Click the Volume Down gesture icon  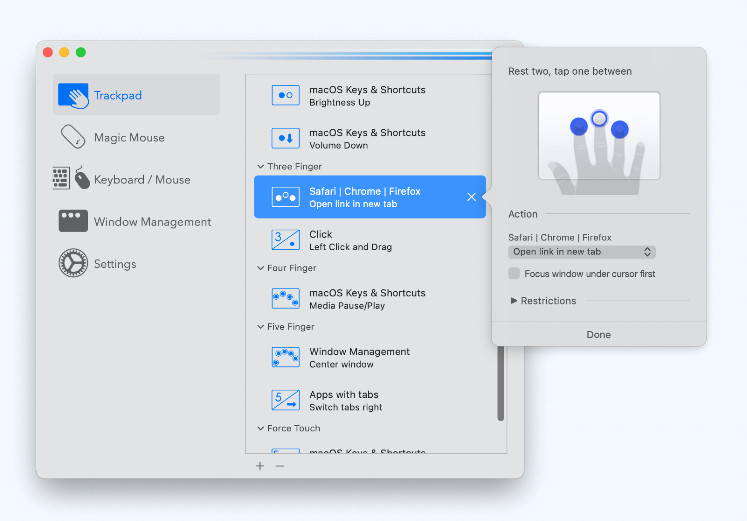(285, 138)
